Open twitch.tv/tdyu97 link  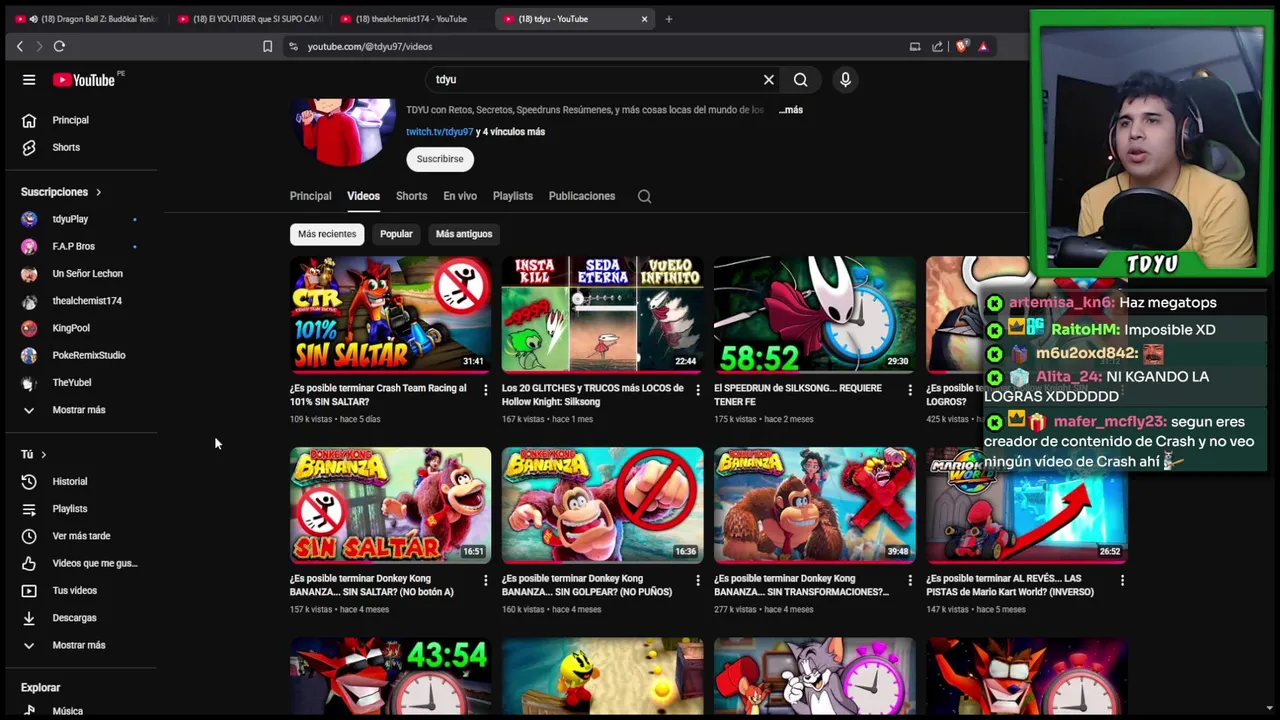pos(439,132)
